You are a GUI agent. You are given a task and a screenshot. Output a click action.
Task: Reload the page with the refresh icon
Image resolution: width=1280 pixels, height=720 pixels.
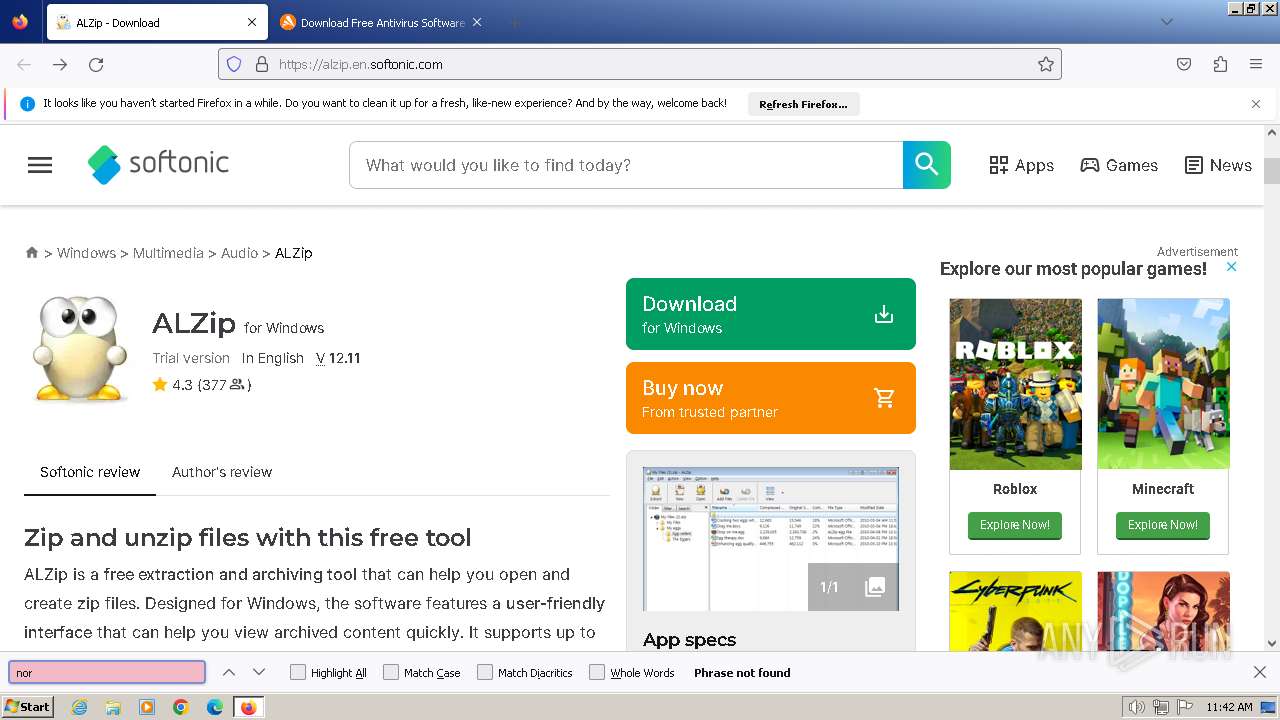pos(96,64)
